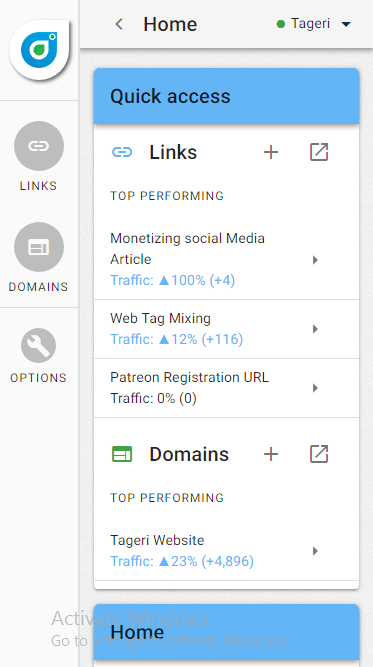This screenshot has height=667, width=373.
Task: Click the Tageri Website domain entry
Action: [x=226, y=551]
